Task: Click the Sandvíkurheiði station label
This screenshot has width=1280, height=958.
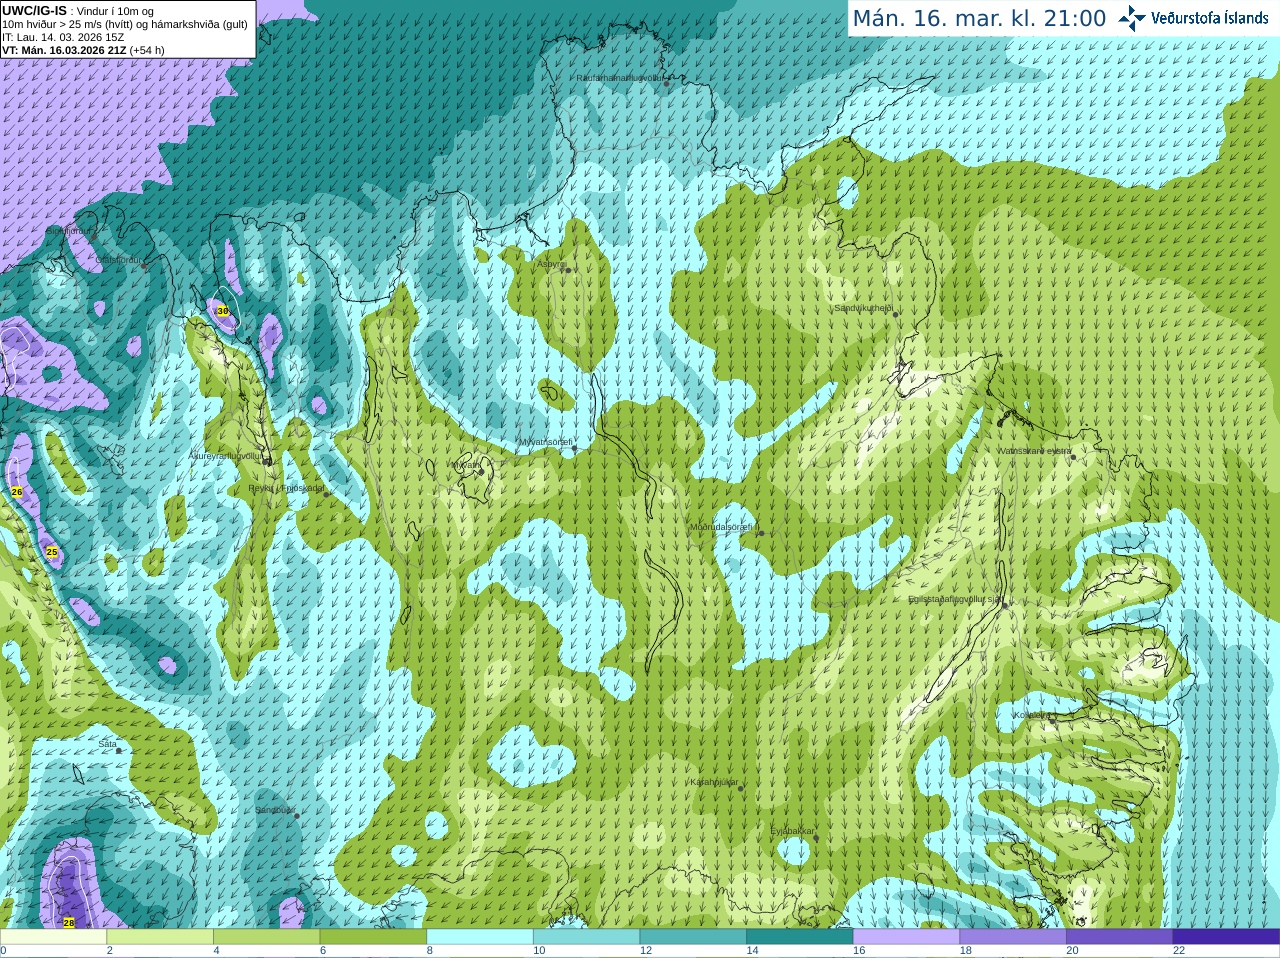Action: pyautogui.click(x=863, y=308)
